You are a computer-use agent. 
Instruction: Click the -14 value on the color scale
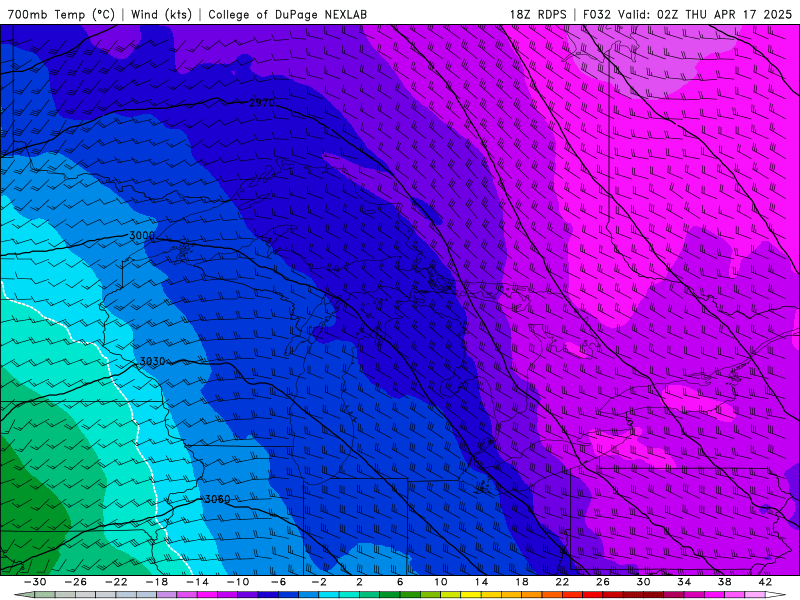197,582
